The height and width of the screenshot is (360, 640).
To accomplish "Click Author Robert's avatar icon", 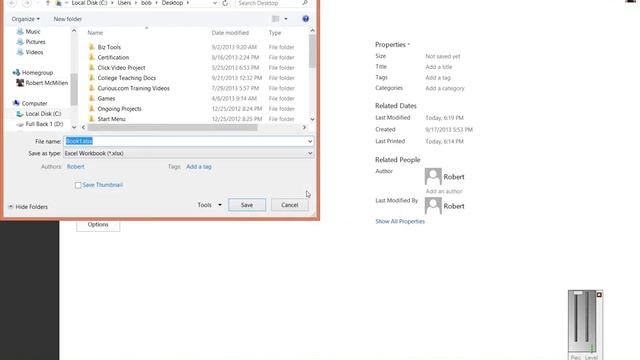I will pos(433,176).
